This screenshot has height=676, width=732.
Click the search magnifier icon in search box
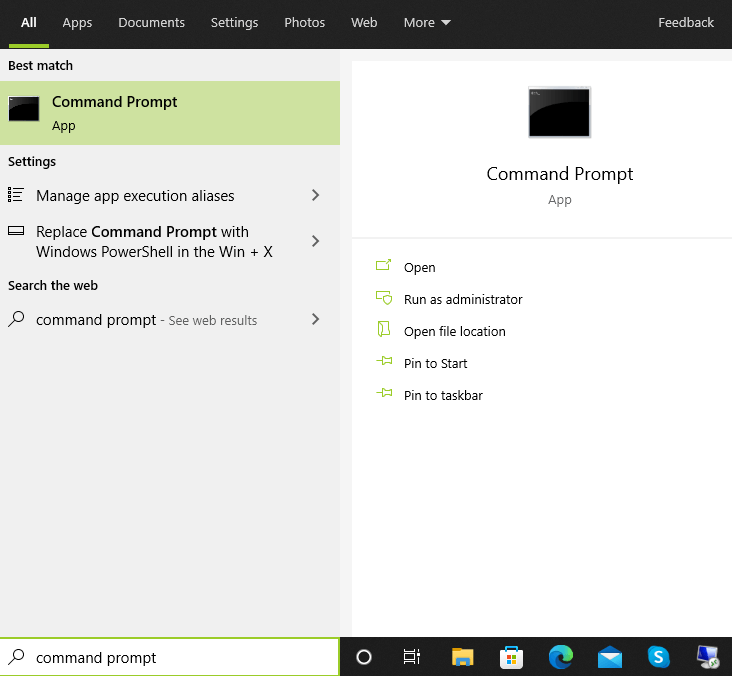[x=16, y=656]
